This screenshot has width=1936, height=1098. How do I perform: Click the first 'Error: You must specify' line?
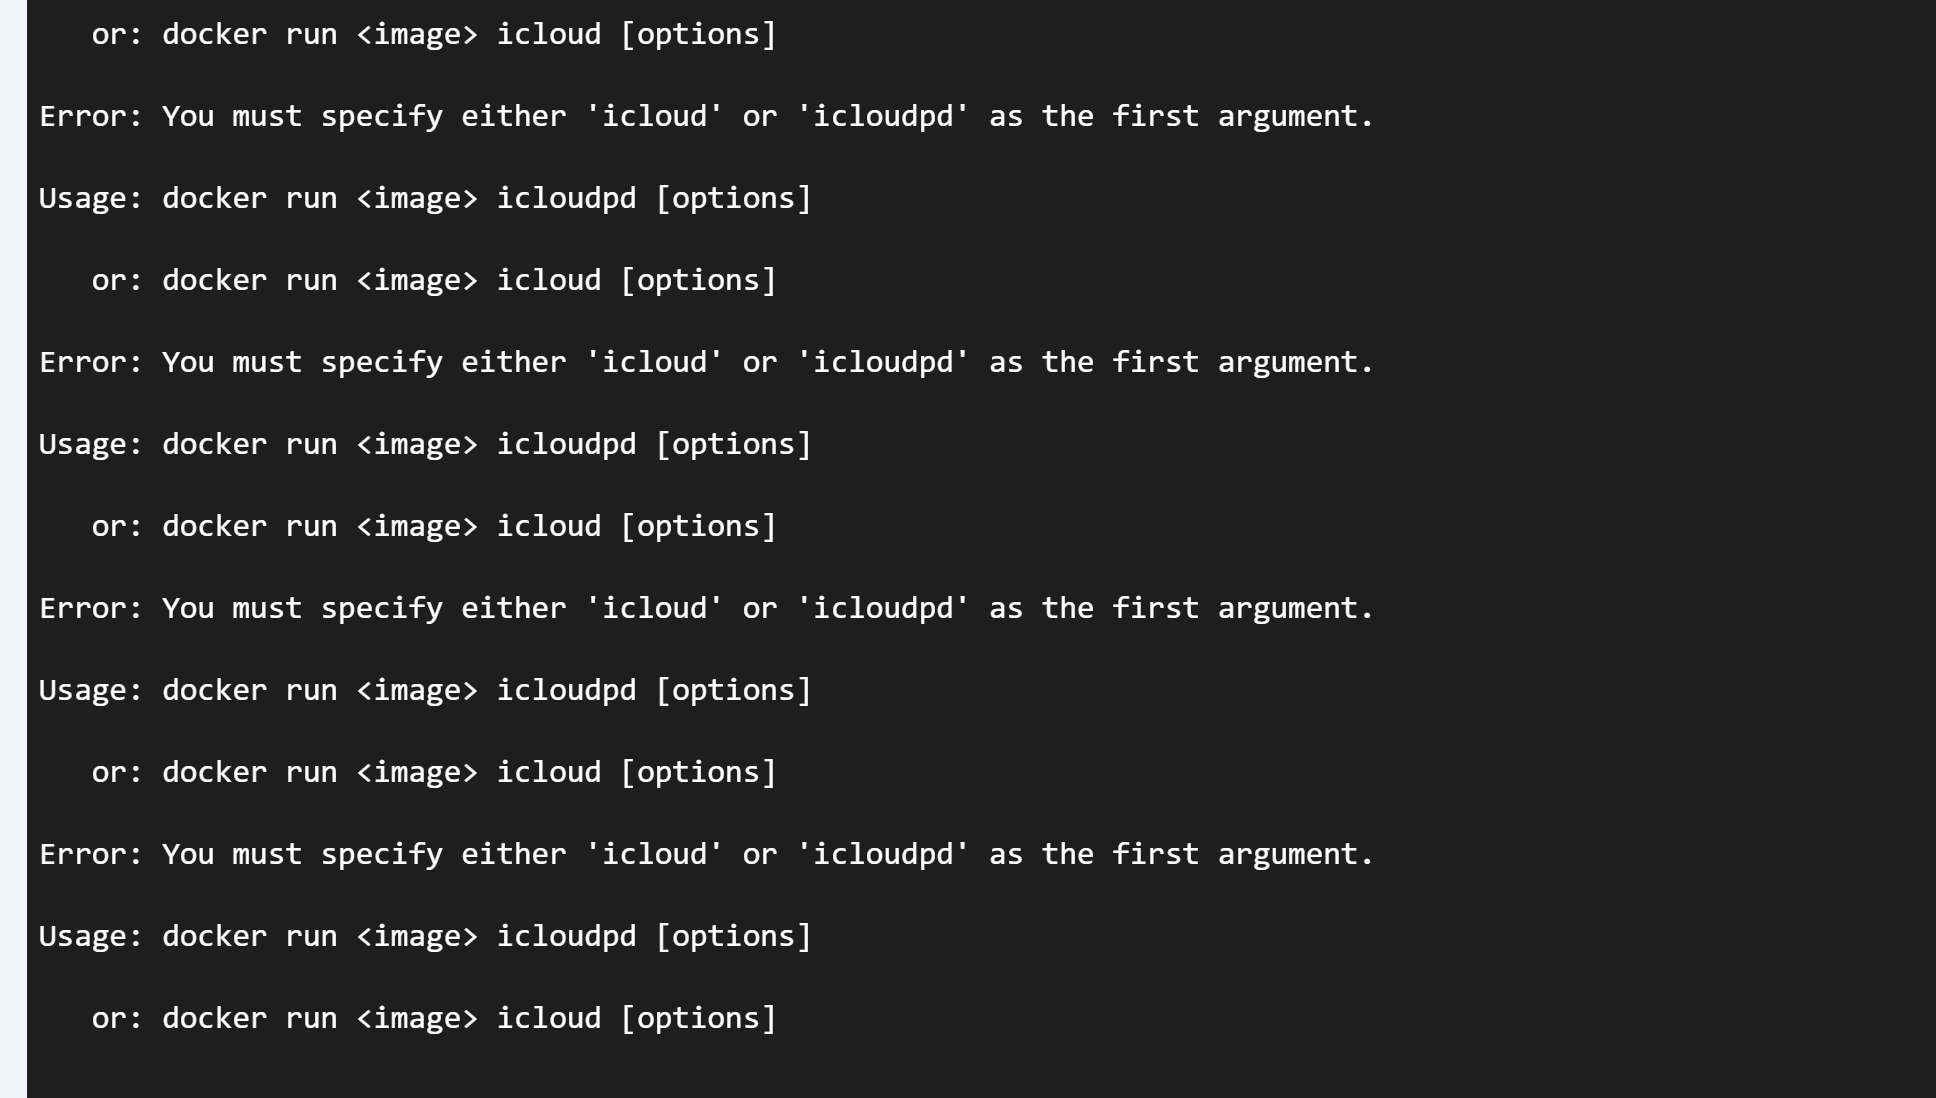706,116
